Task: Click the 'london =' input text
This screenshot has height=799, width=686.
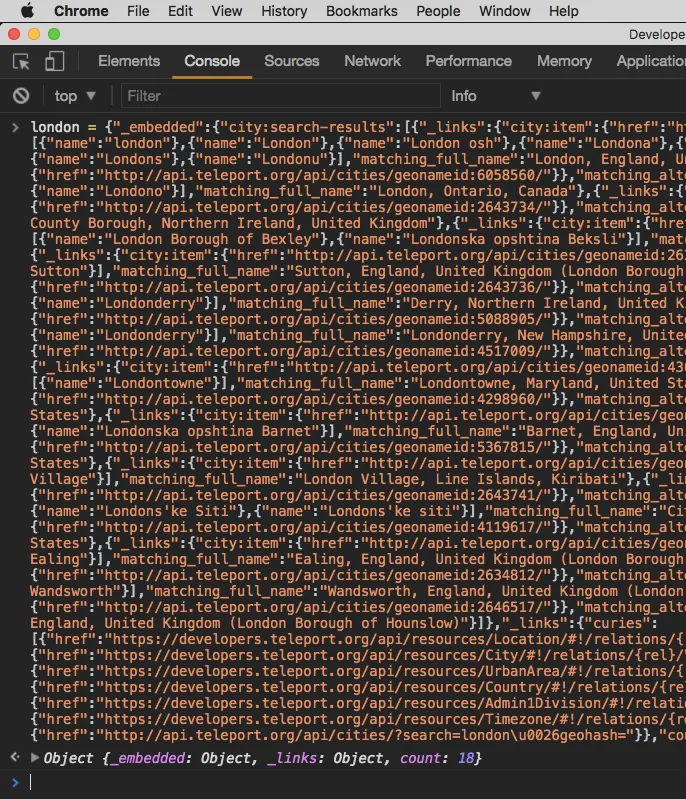Action: pos(63,127)
